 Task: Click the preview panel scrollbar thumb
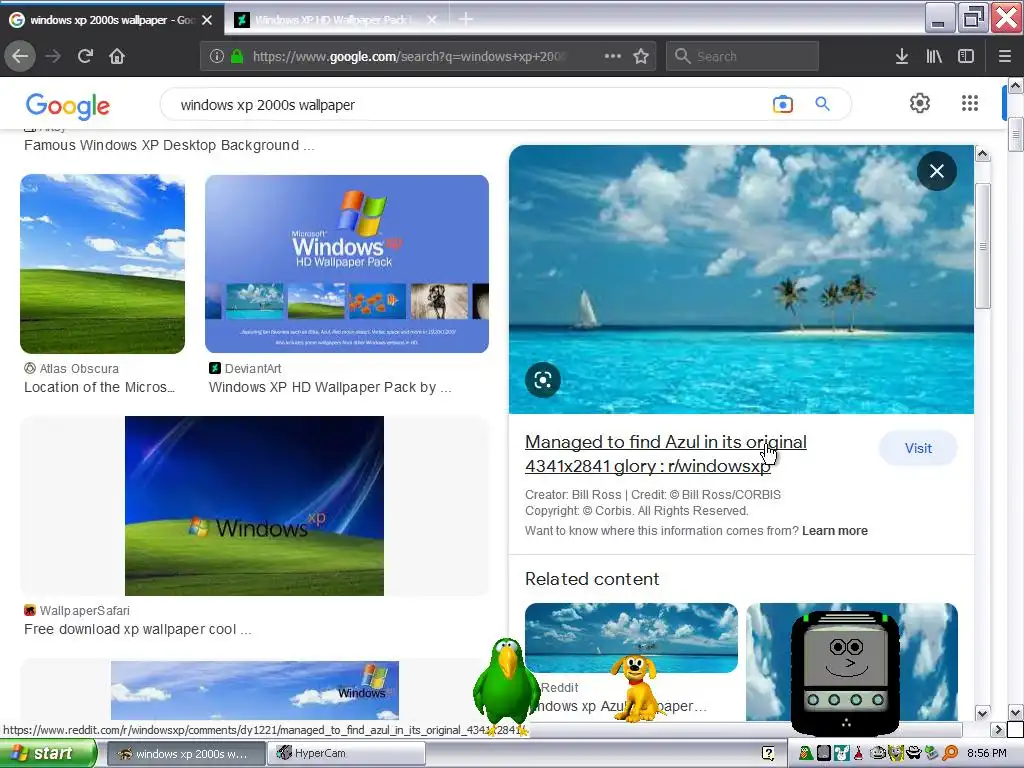coord(982,246)
